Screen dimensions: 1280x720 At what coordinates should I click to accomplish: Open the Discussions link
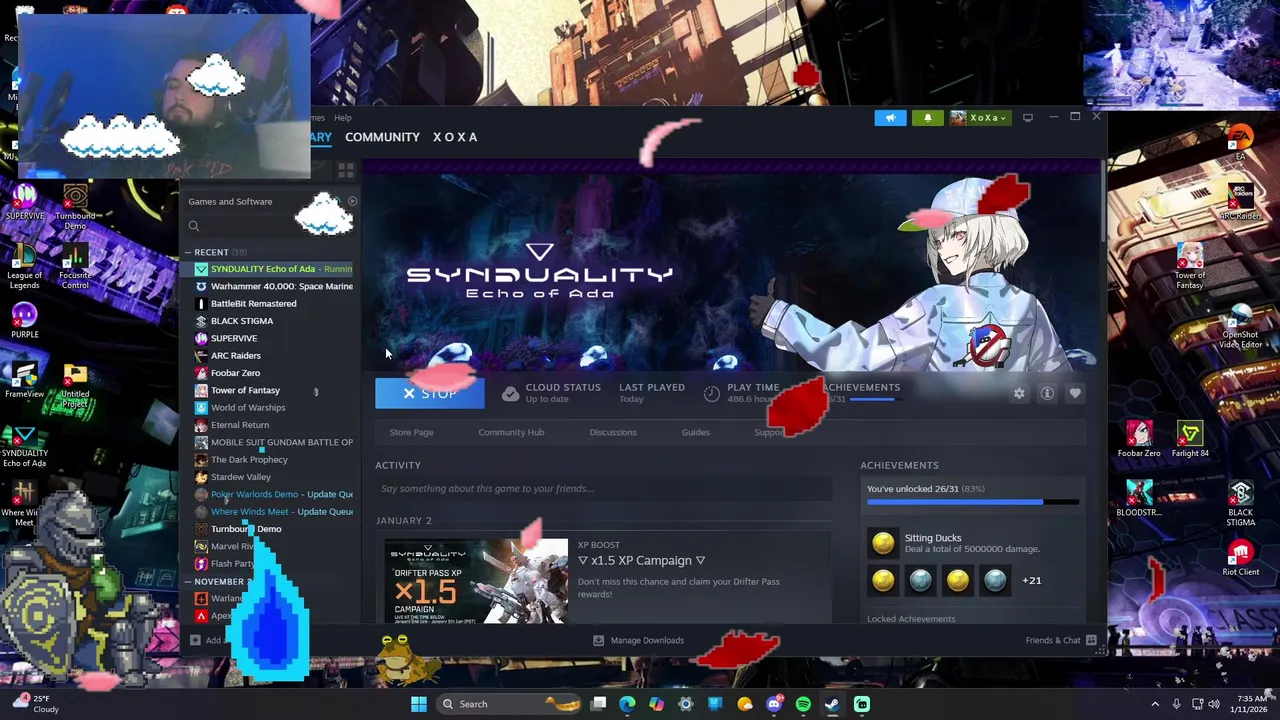(x=613, y=432)
